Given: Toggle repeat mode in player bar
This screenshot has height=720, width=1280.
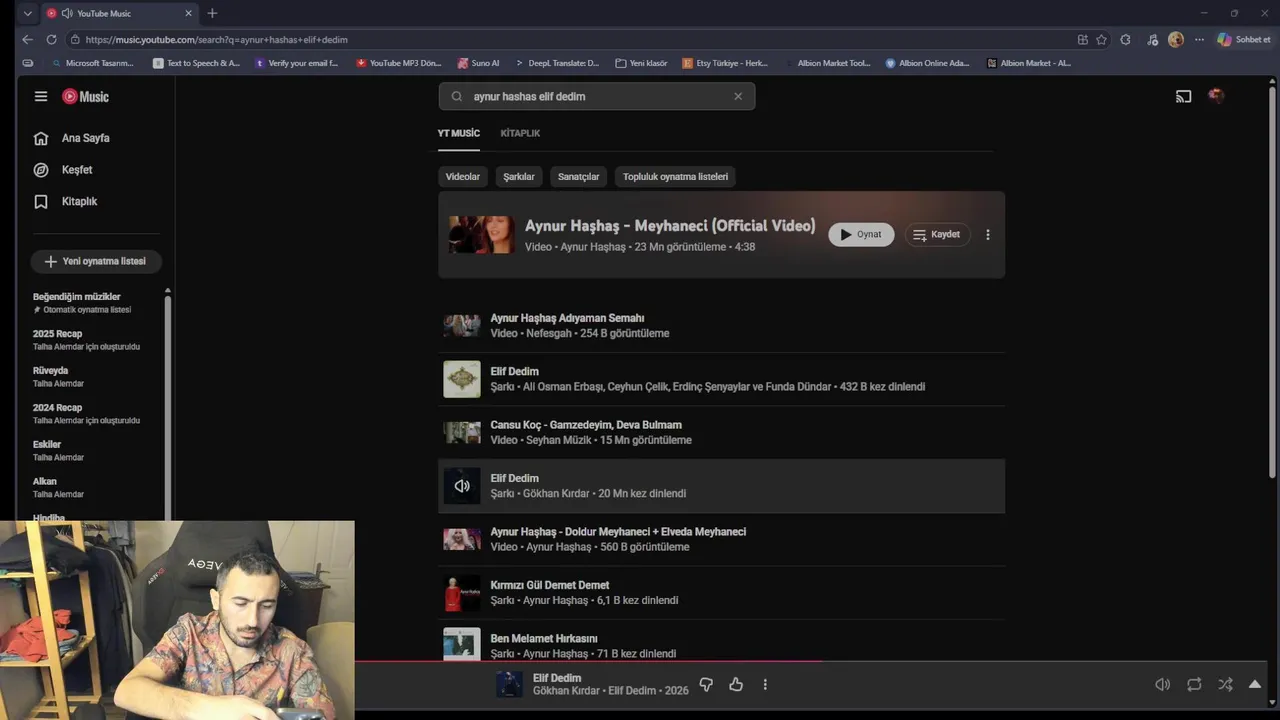Looking at the screenshot, I should pos(1194,685).
